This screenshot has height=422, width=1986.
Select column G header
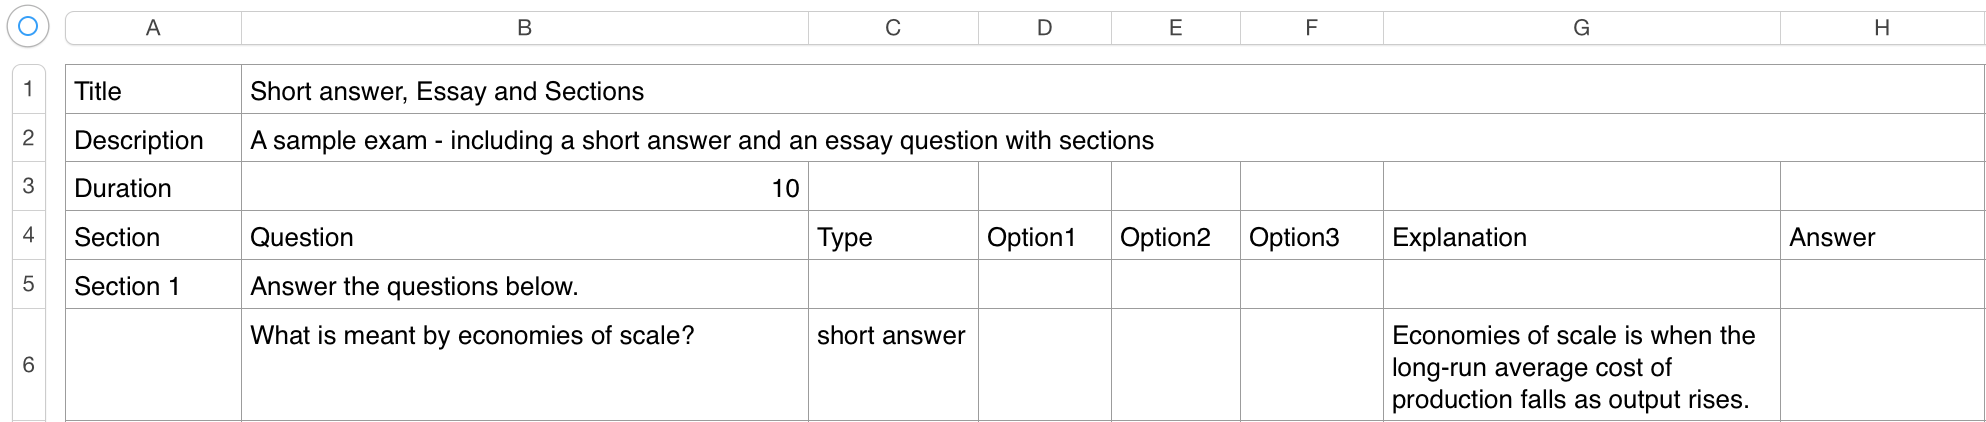tap(1581, 28)
